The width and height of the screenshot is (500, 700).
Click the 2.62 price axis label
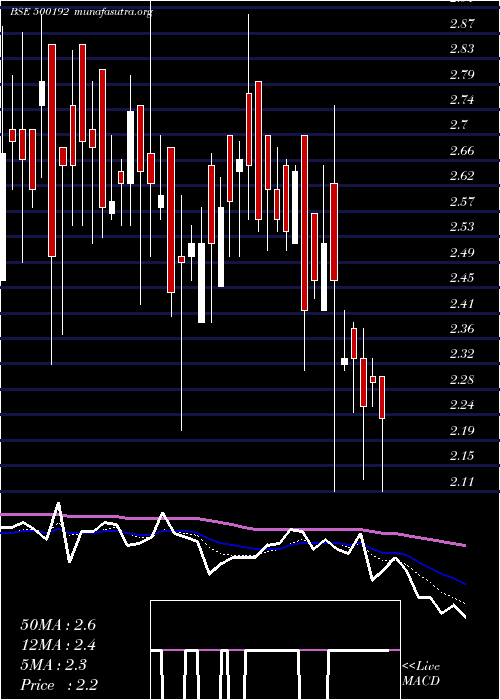(462, 176)
